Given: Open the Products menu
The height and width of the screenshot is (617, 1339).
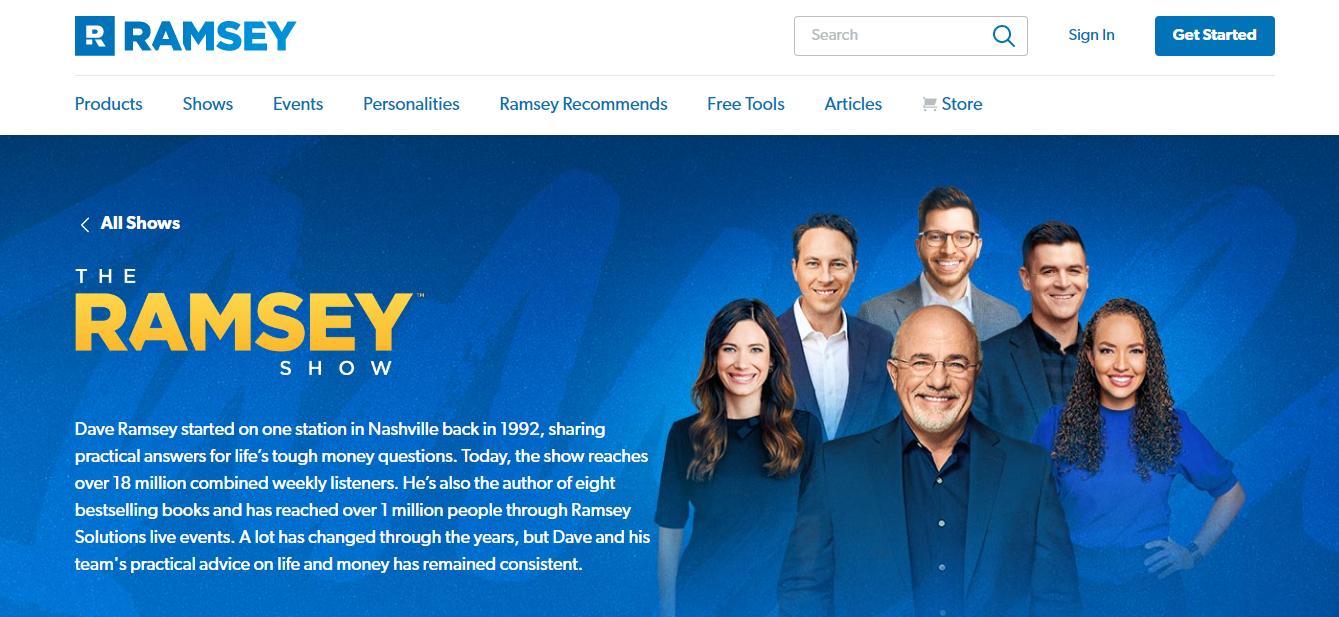Looking at the screenshot, I should (109, 104).
